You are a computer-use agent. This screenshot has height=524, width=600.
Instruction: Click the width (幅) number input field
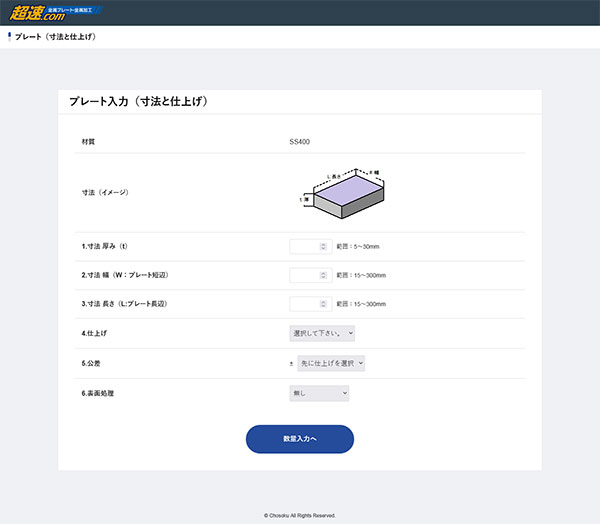coord(304,275)
